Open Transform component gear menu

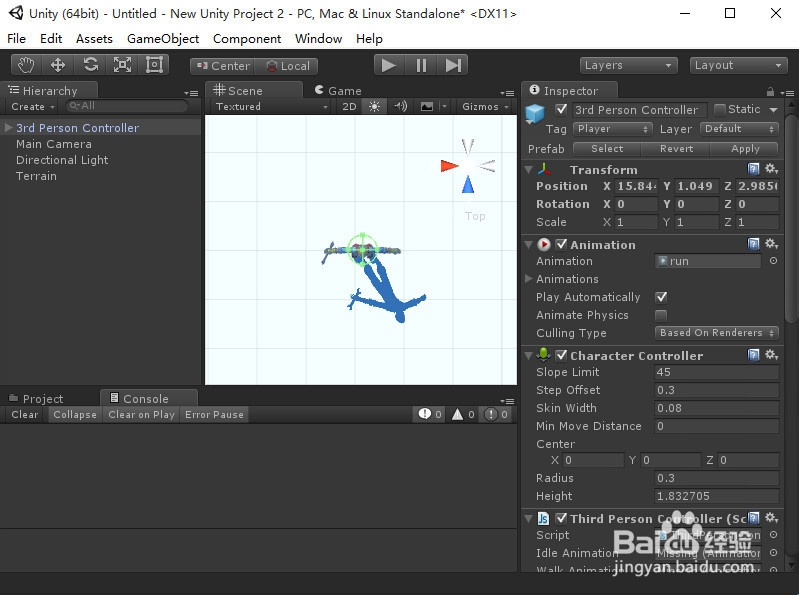pos(771,169)
